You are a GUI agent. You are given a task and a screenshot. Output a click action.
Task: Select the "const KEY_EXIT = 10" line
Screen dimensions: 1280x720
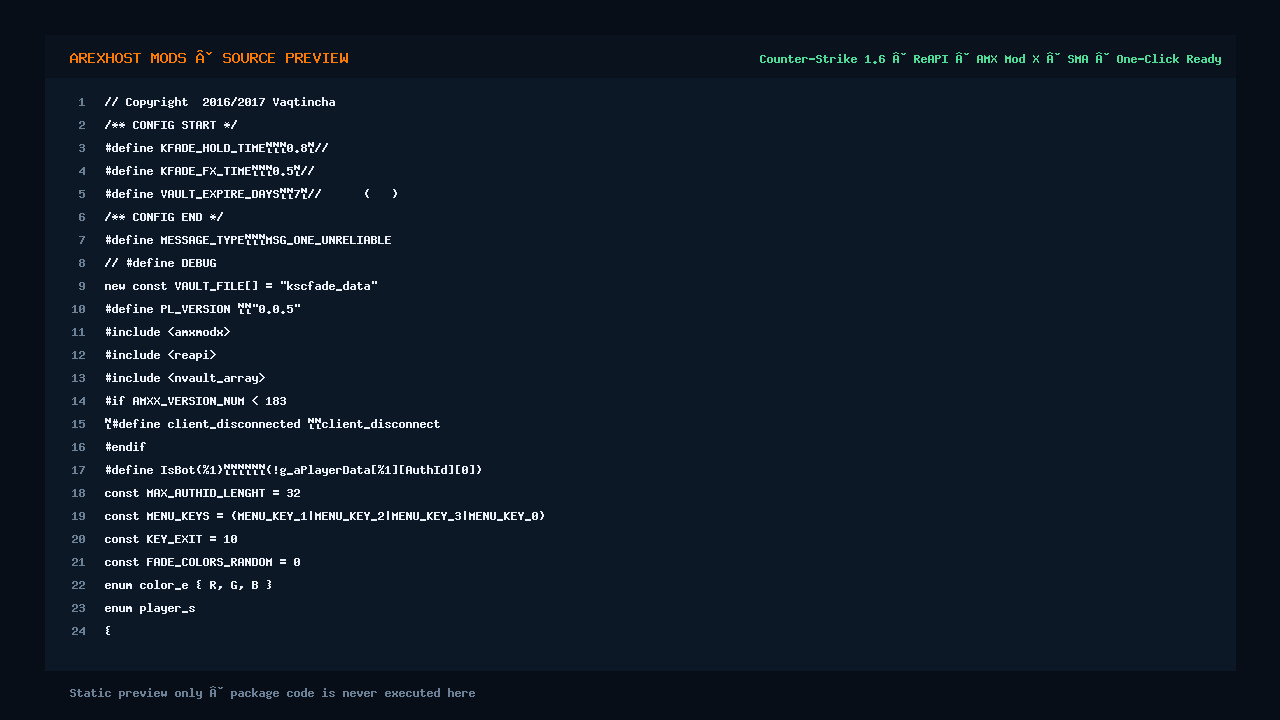pyautogui.click(x=171, y=539)
